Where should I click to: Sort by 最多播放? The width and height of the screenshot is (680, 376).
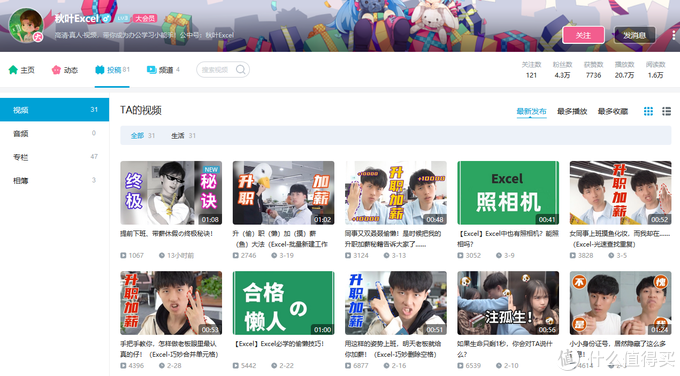pyautogui.click(x=572, y=111)
